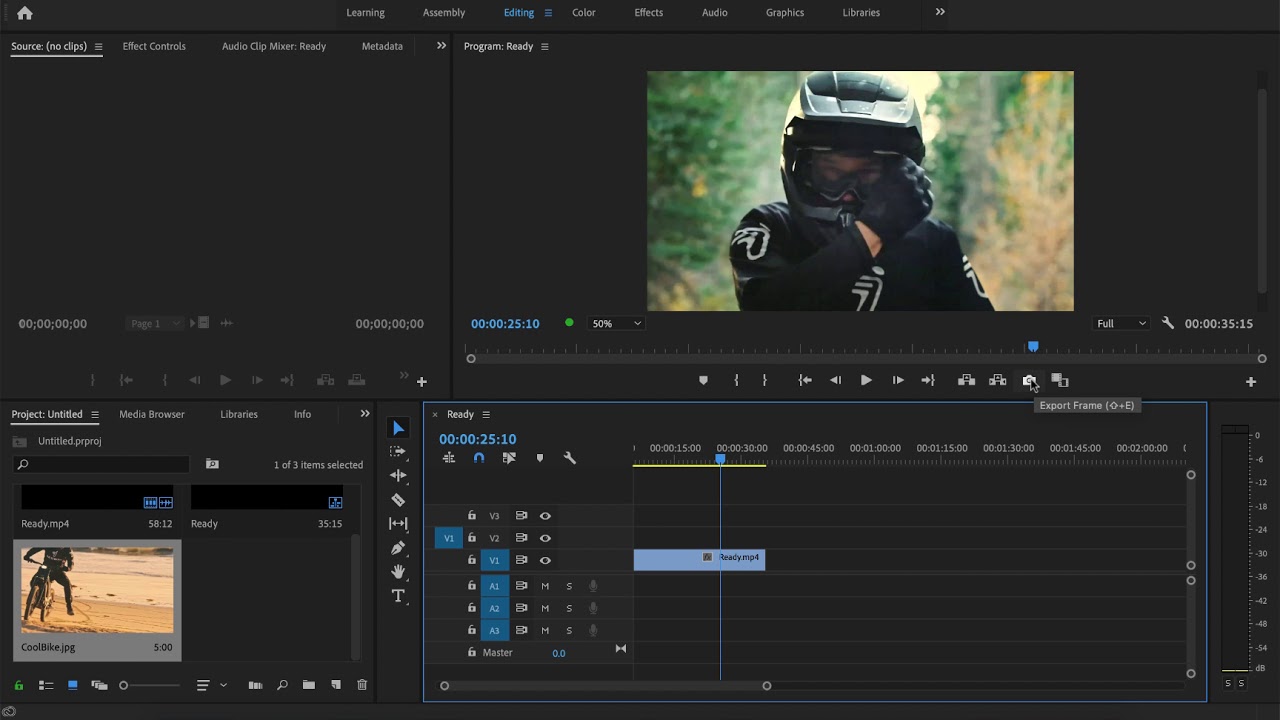Screen dimensions: 1280x720
Task: Select the CoolBike.jpg thumbnail
Action: 97,590
